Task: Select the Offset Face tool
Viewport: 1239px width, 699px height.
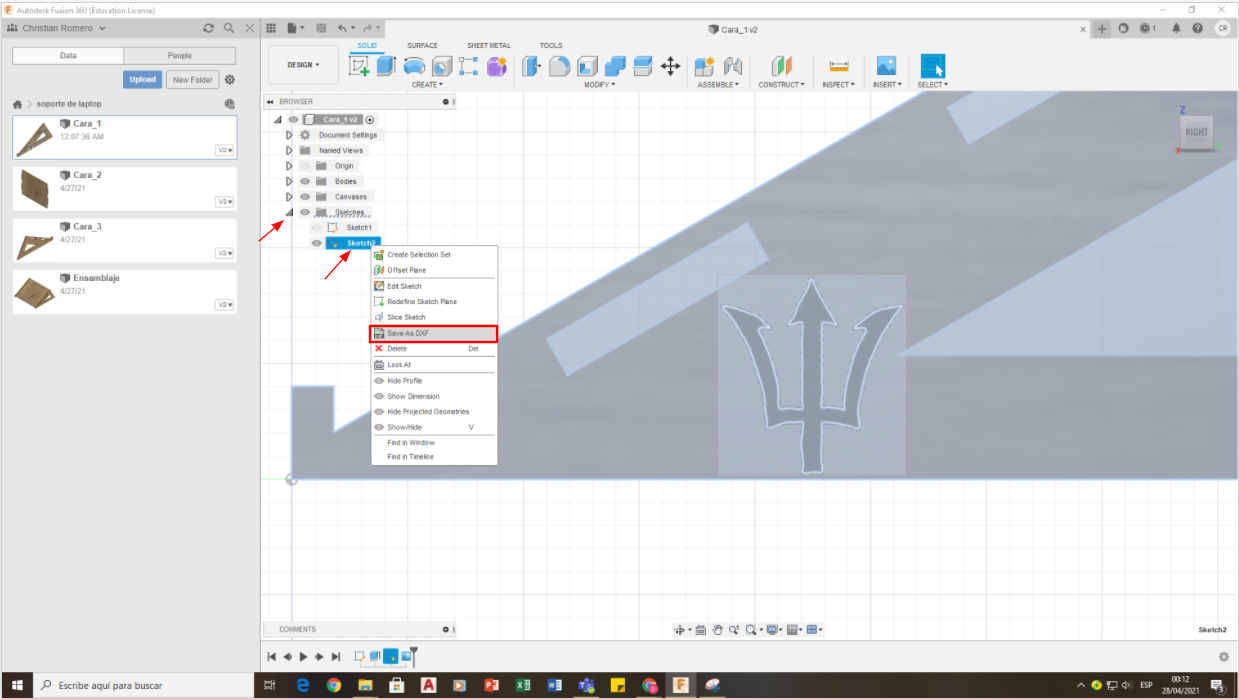Action: pos(643,66)
